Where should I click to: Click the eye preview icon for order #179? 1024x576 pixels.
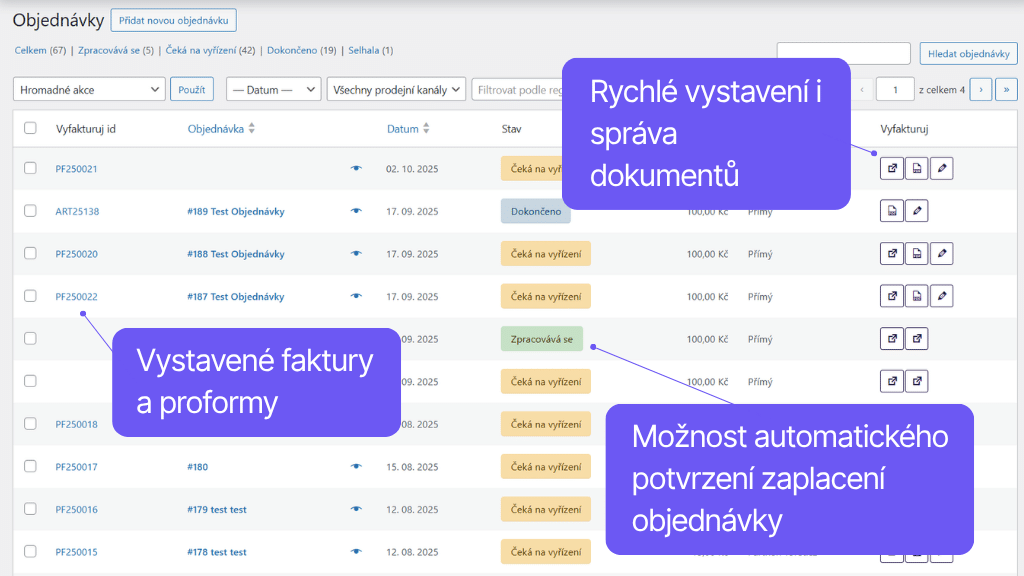[x=356, y=509]
